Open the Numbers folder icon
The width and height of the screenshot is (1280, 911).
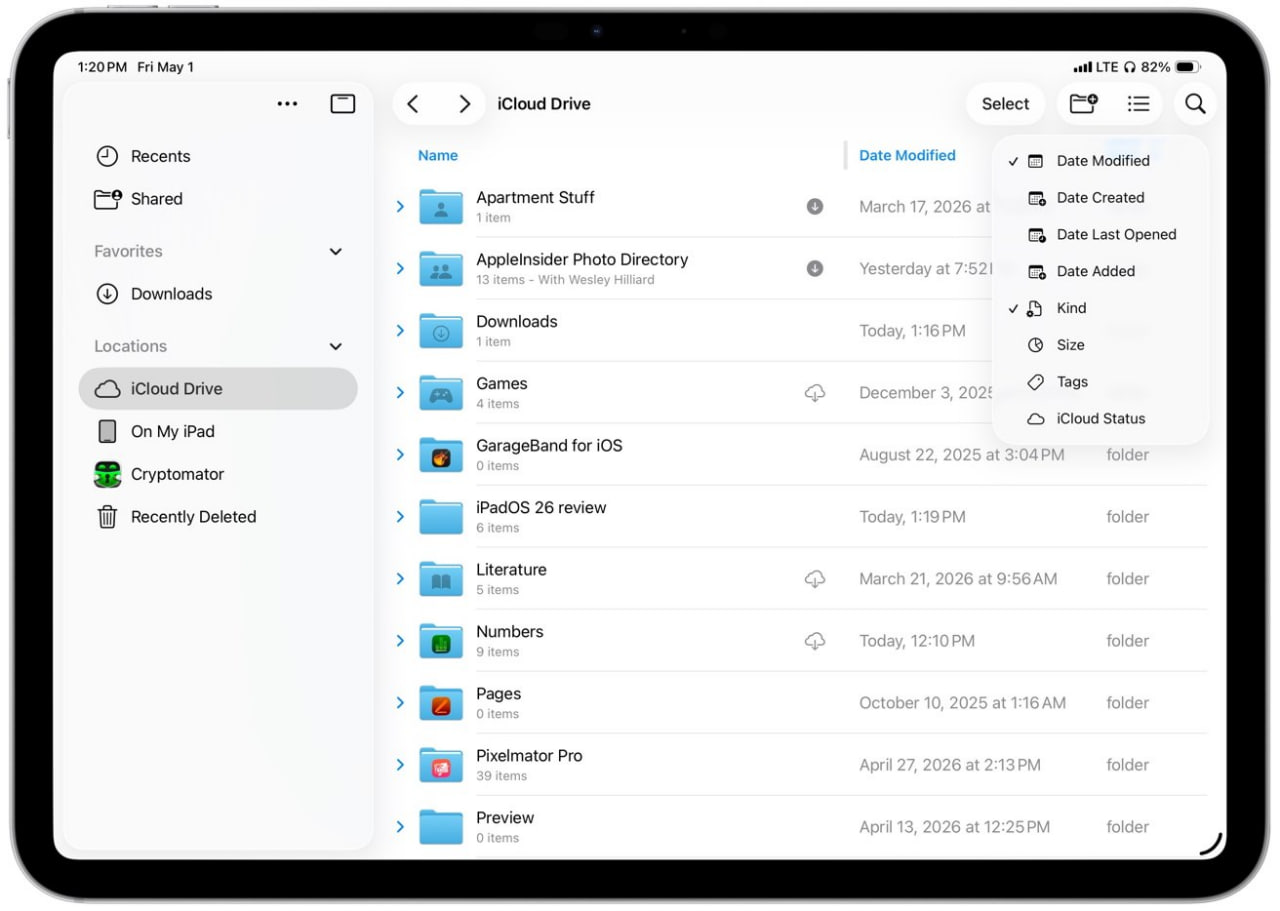click(x=441, y=640)
